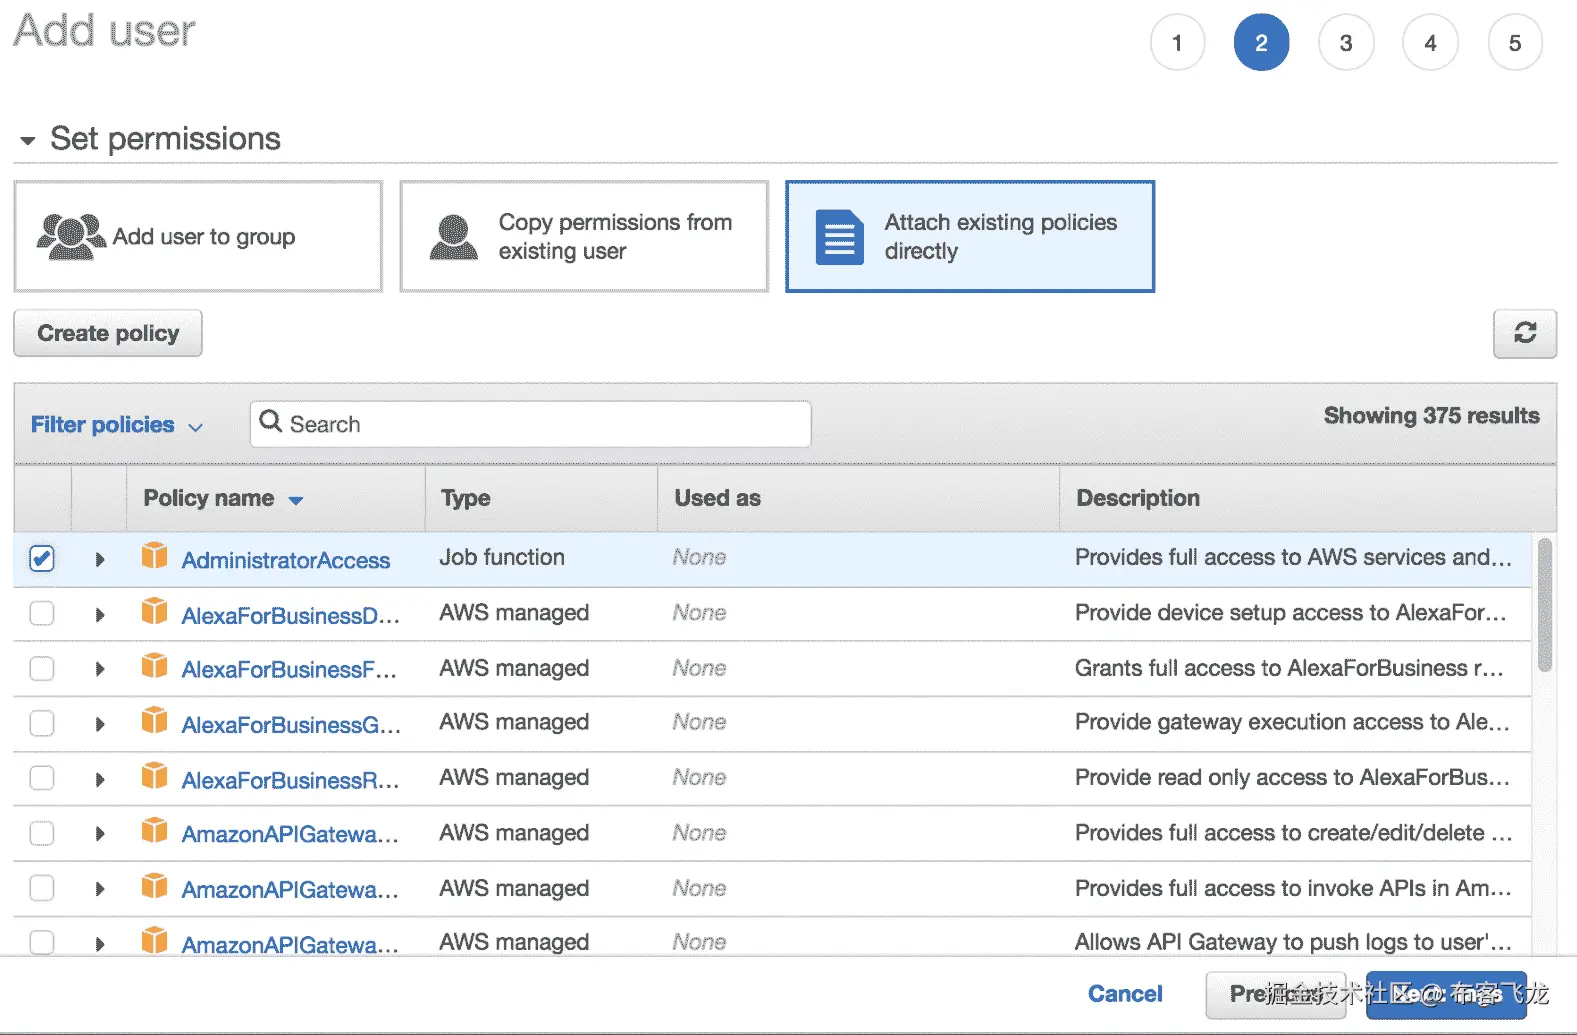The width and height of the screenshot is (1577, 1035).
Task: Check the AlexaForBusinessD... policy checkbox
Action: pos(42,613)
